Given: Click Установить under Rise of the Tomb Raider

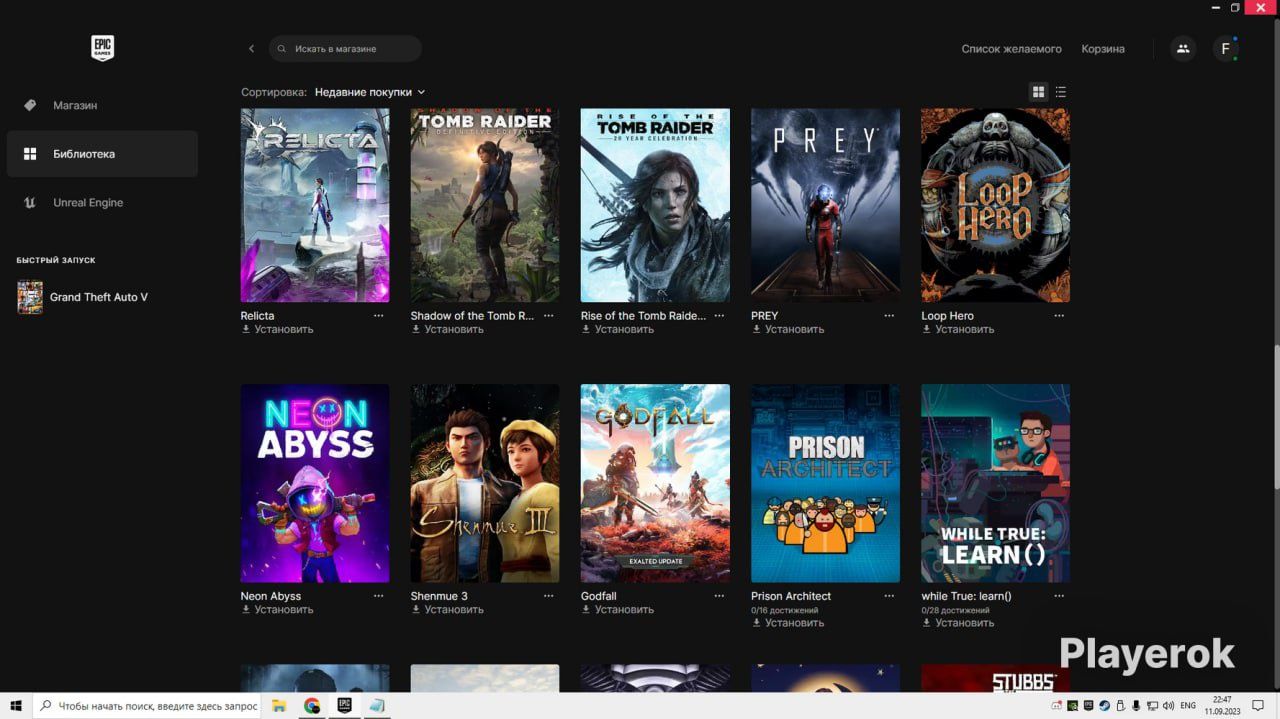Looking at the screenshot, I should (618, 329).
